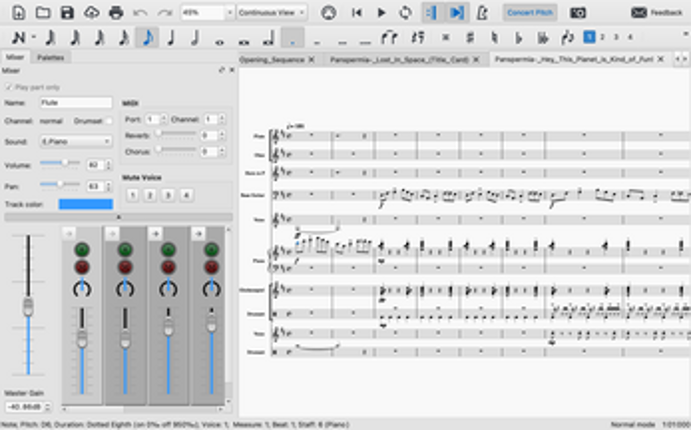Adjust the Pan slider

60,184
